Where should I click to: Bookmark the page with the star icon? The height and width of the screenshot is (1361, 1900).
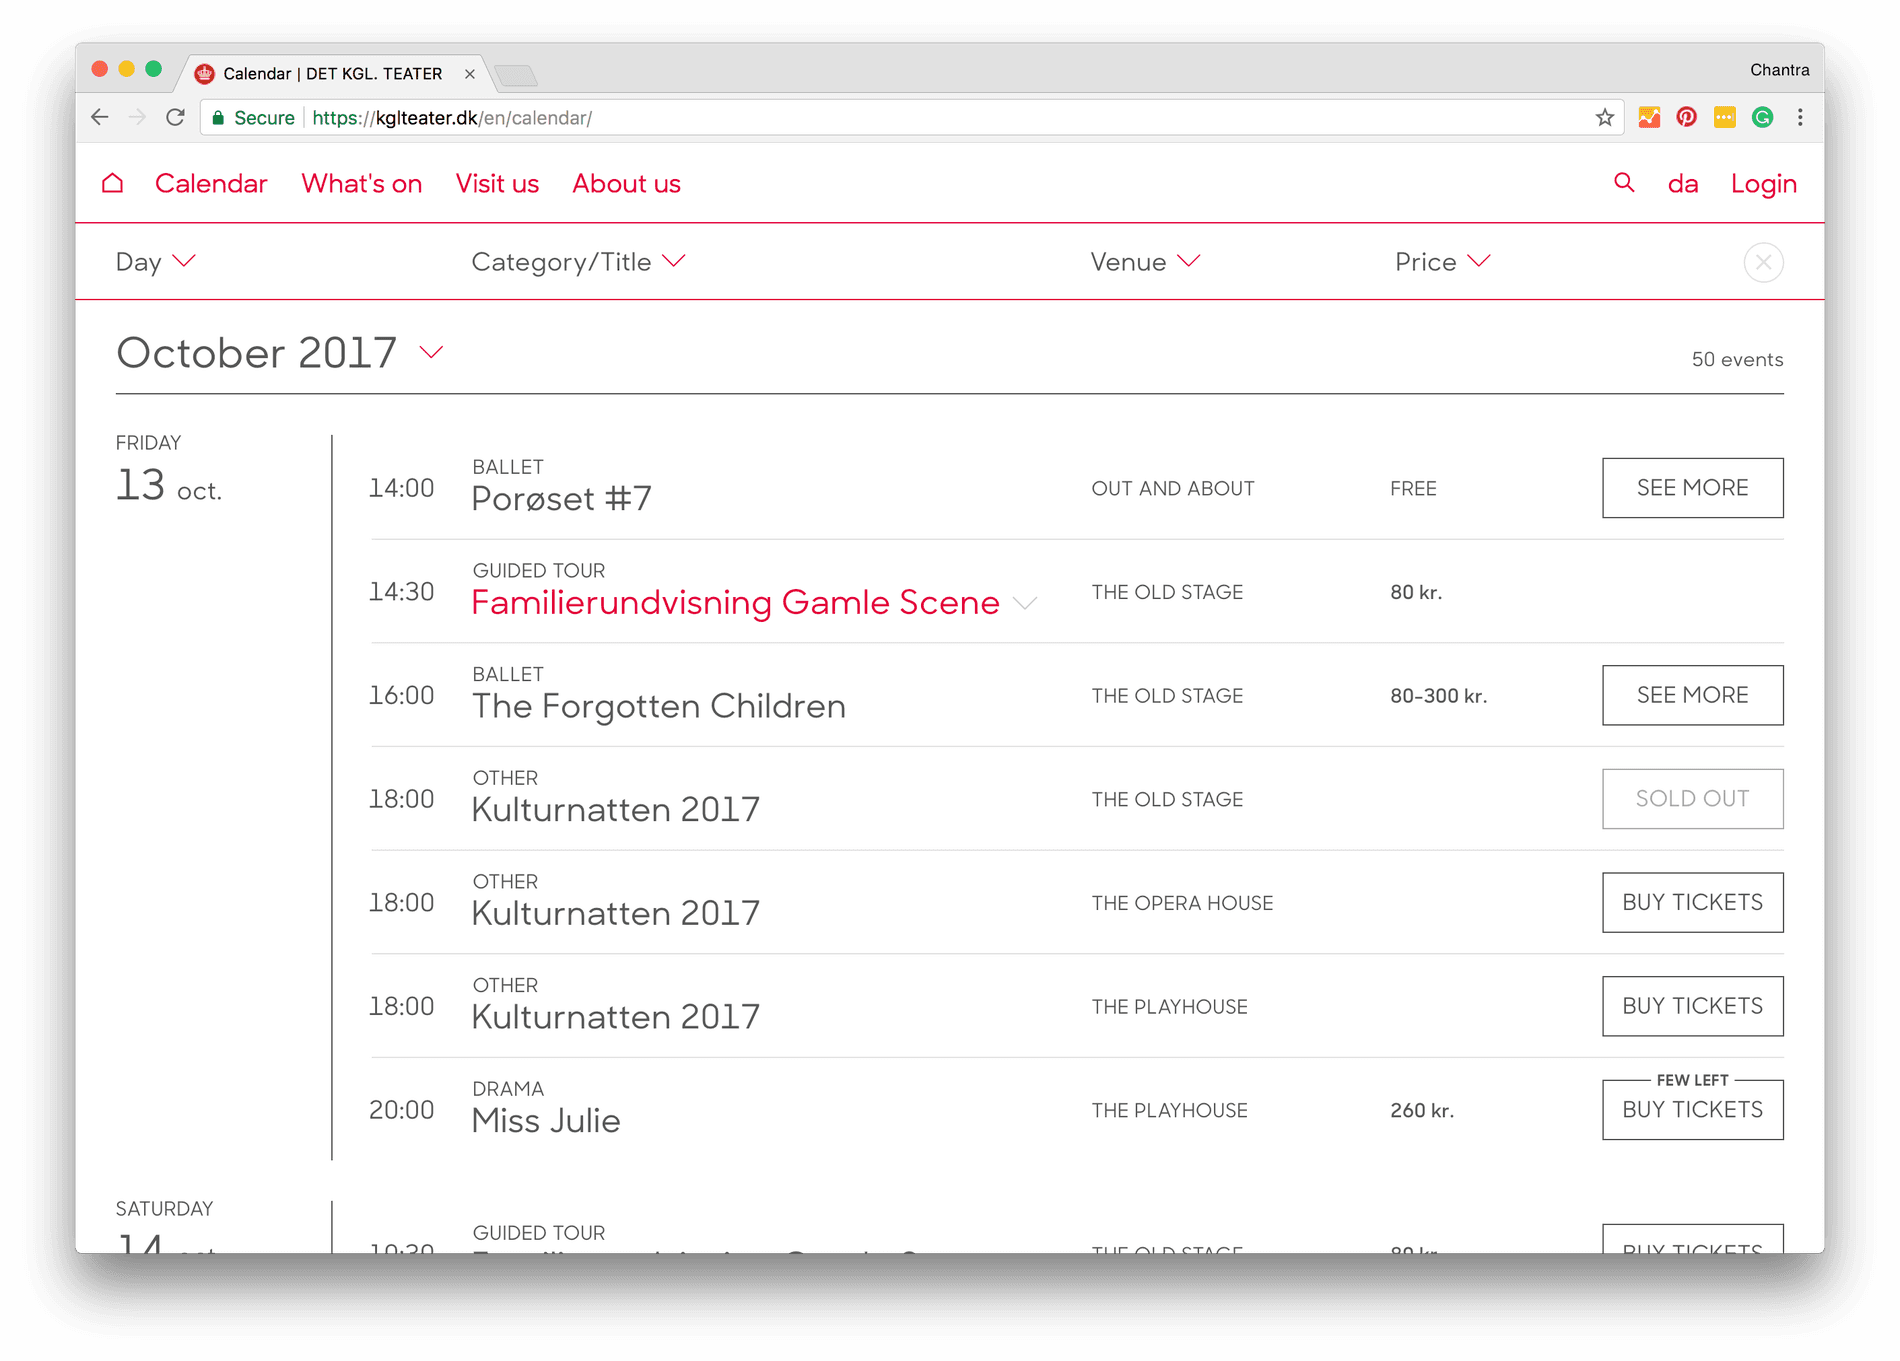tap(1602, 117)
